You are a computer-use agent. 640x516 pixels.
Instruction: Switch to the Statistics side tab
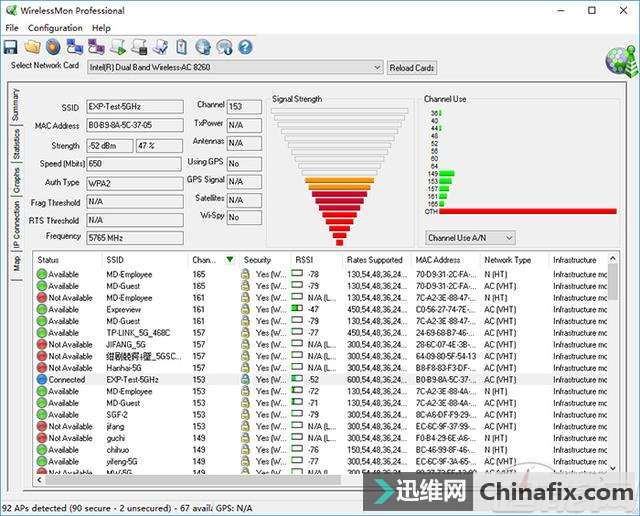16,145
